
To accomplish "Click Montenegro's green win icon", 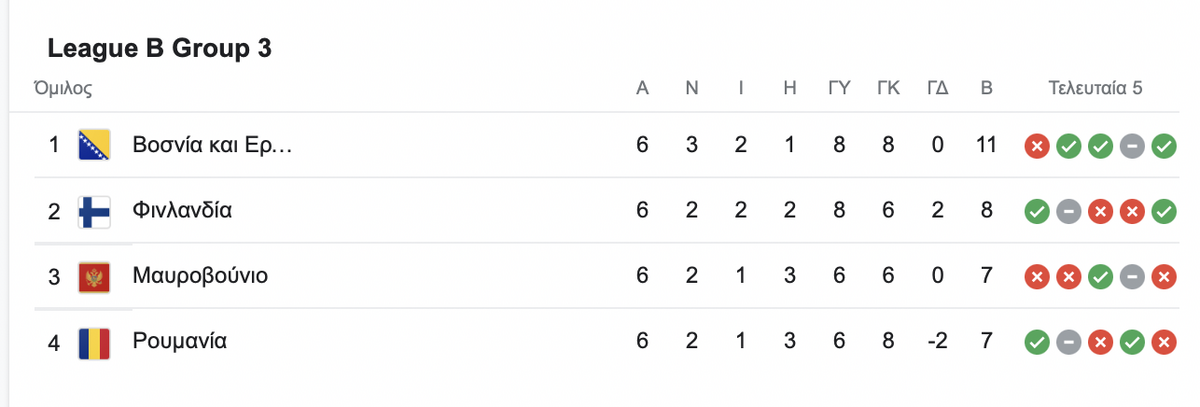I will tap(1100, 277).
